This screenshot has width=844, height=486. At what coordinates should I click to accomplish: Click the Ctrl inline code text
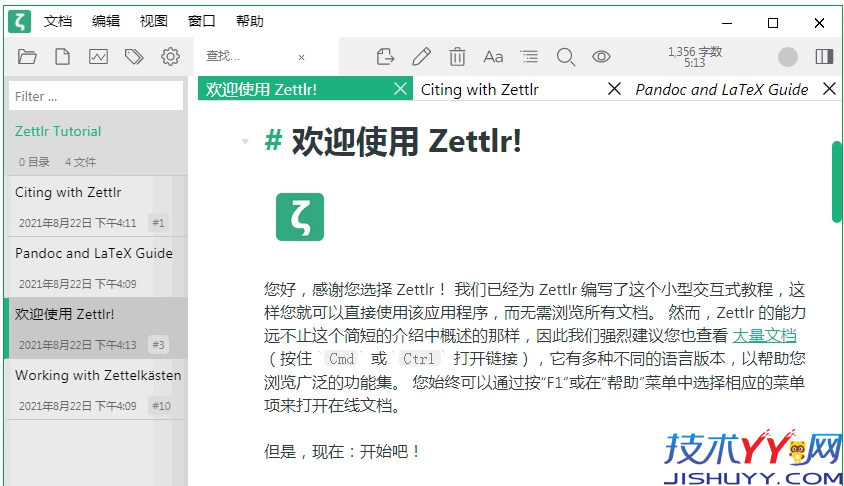[419, 358]
